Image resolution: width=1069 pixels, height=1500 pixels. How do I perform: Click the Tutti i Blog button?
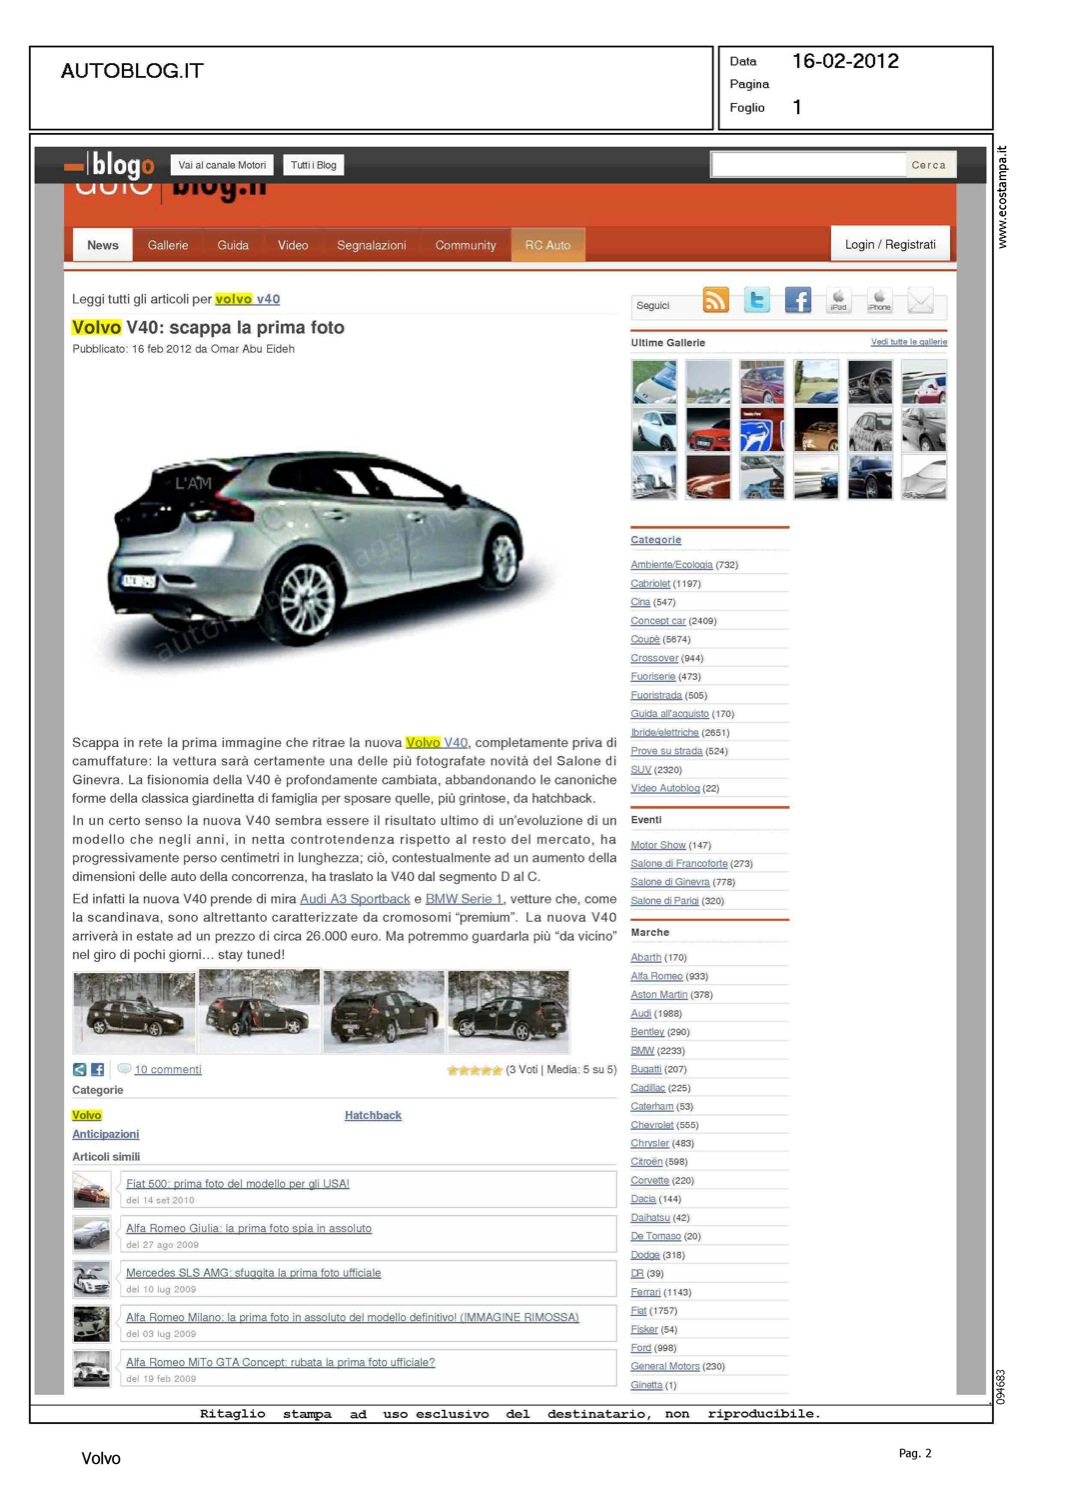[313, 165]
